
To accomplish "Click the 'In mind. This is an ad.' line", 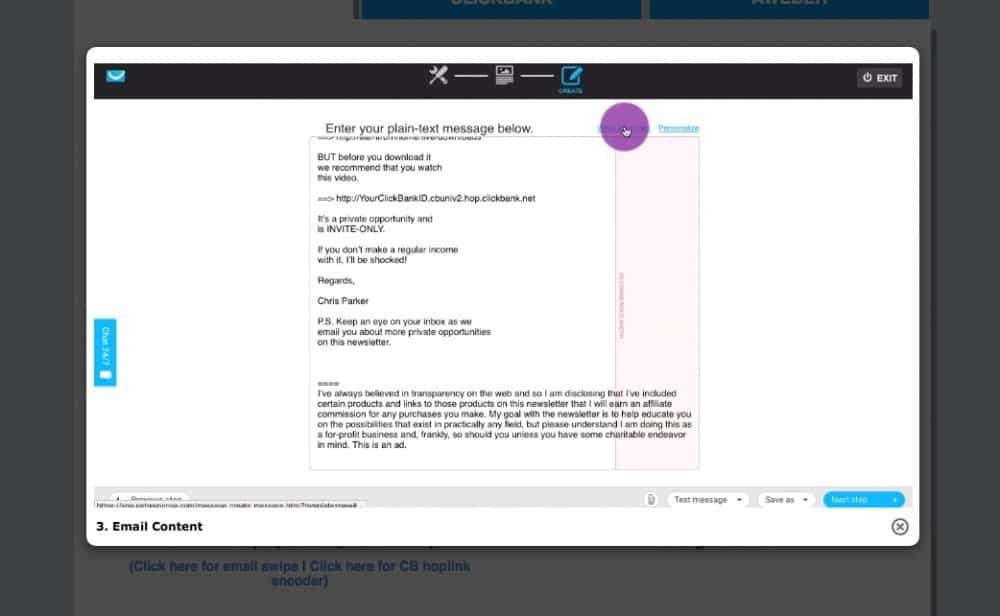I will coord(362,444).
